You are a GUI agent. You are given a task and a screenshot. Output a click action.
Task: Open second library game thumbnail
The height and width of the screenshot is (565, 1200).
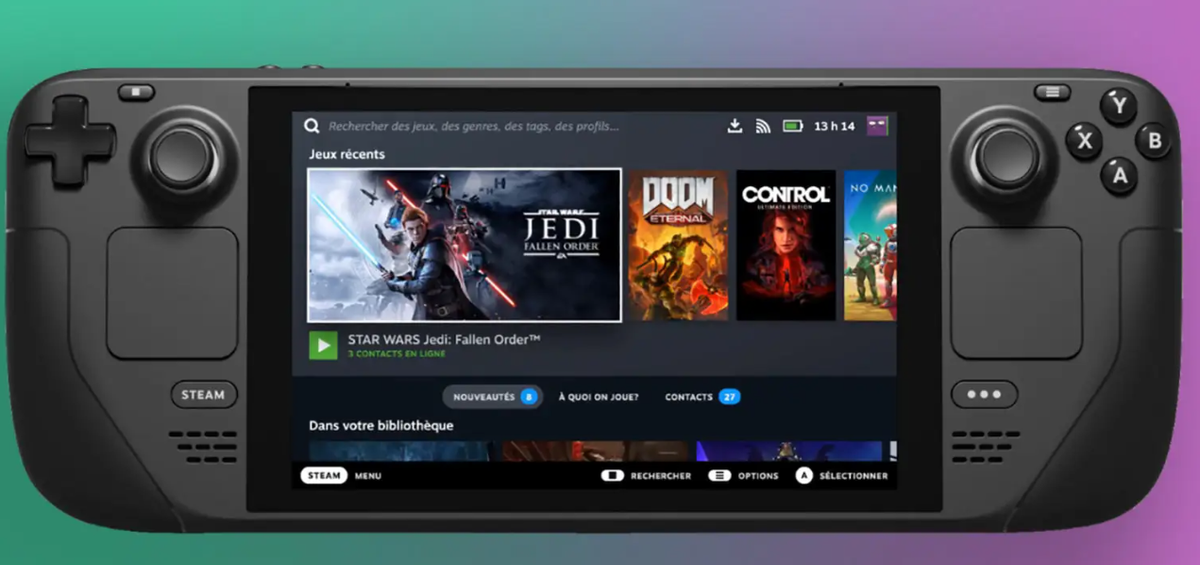(x=594, y=451)
